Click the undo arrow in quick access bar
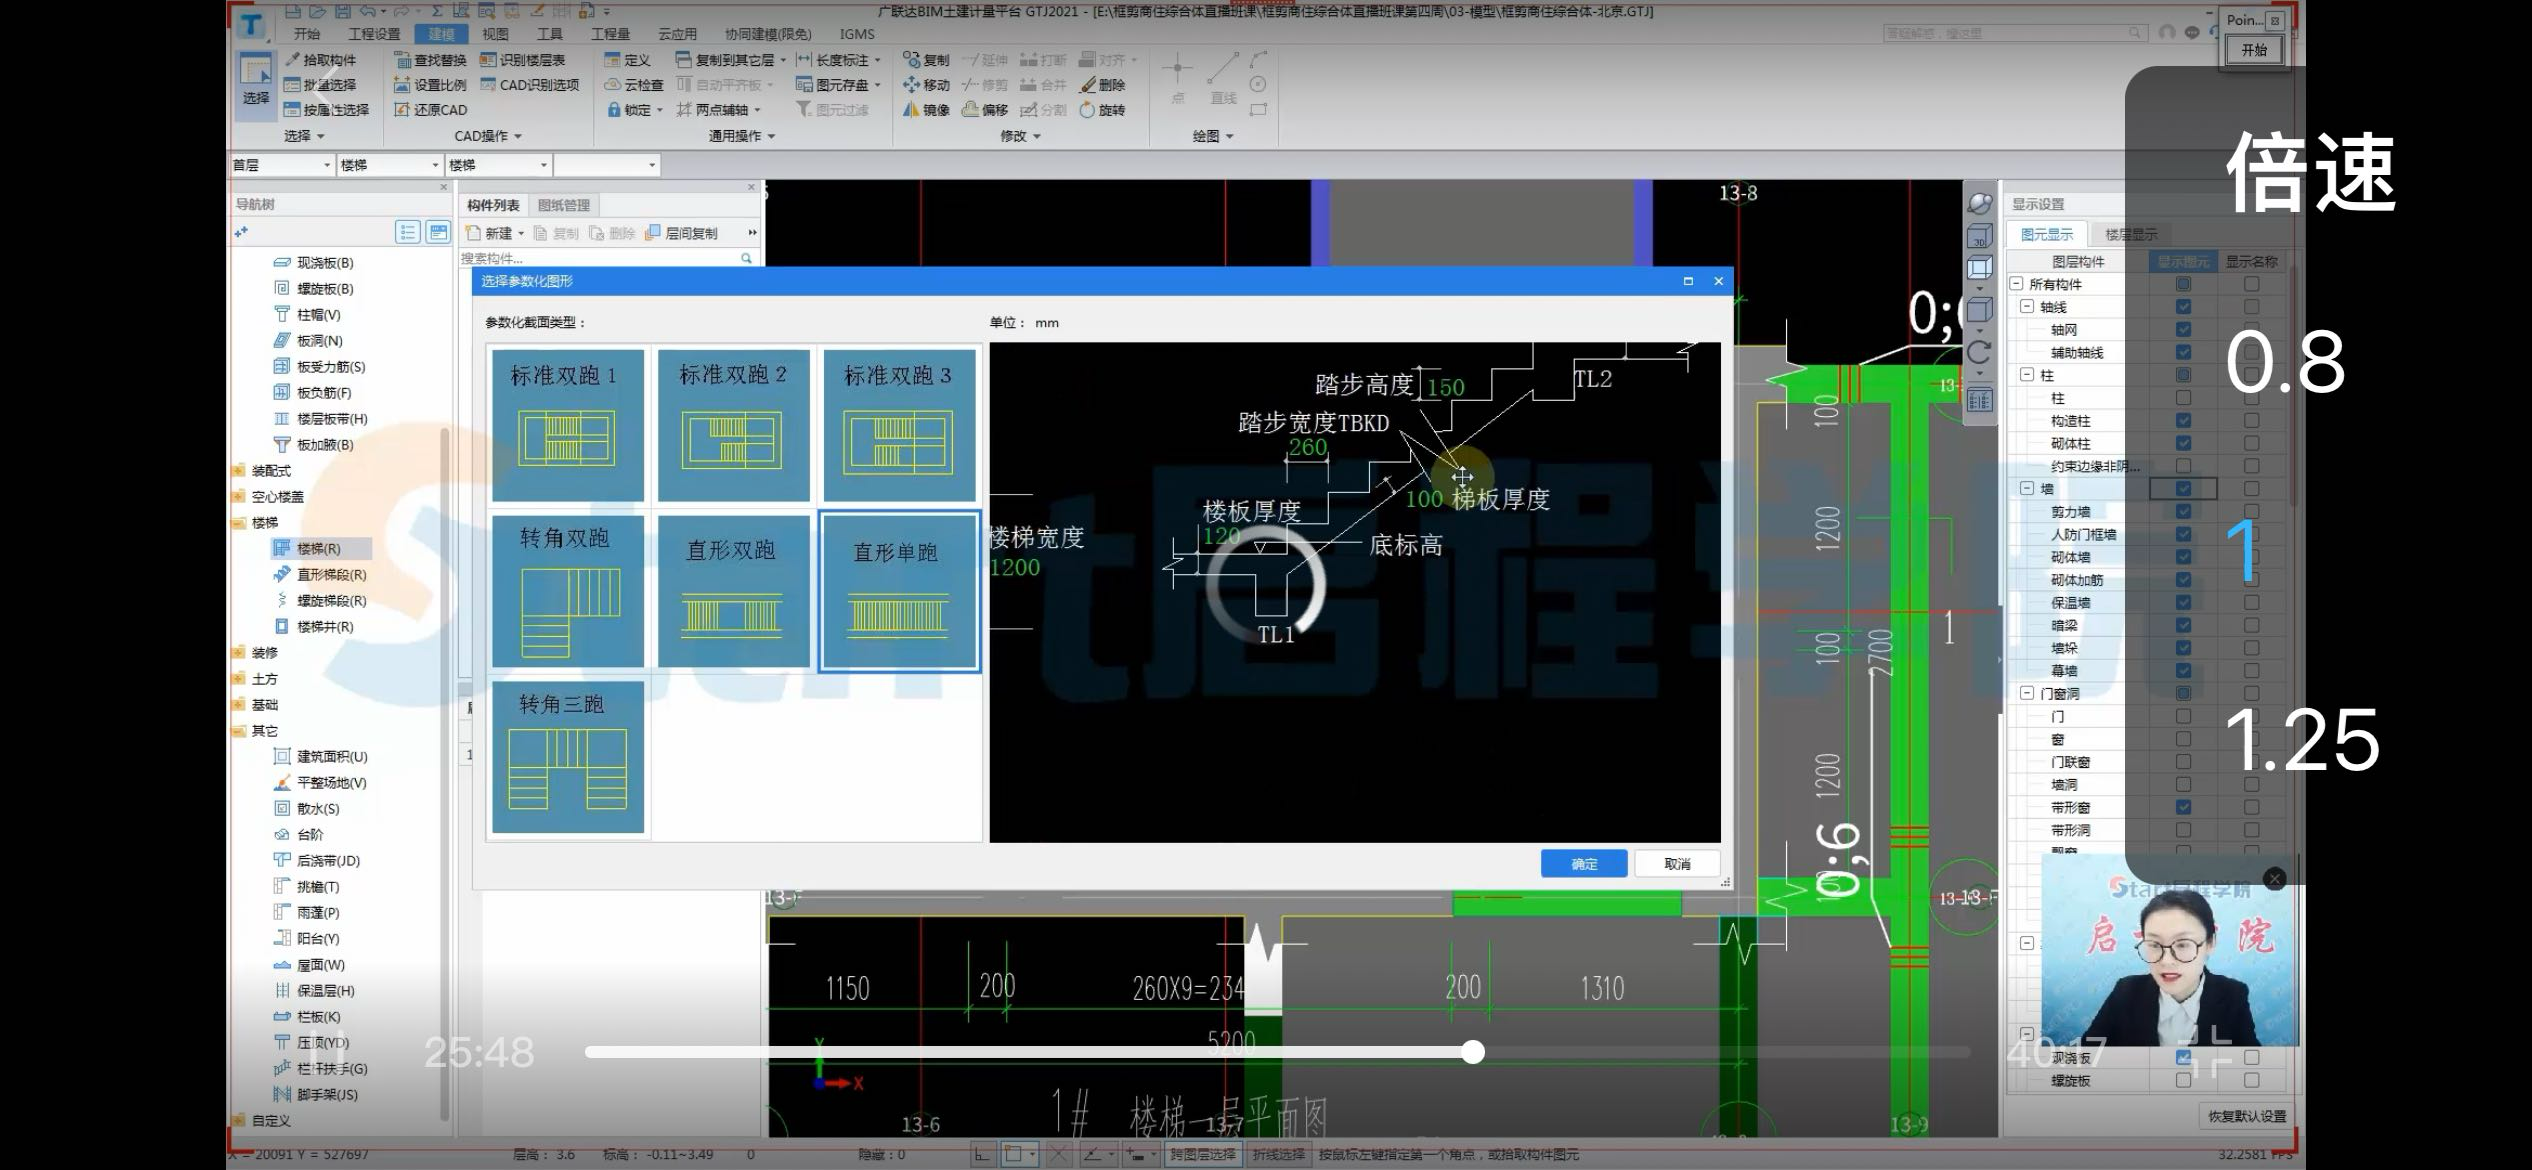The width and height of the screenshot is (2532, 1170). click(x=368, y=11)
